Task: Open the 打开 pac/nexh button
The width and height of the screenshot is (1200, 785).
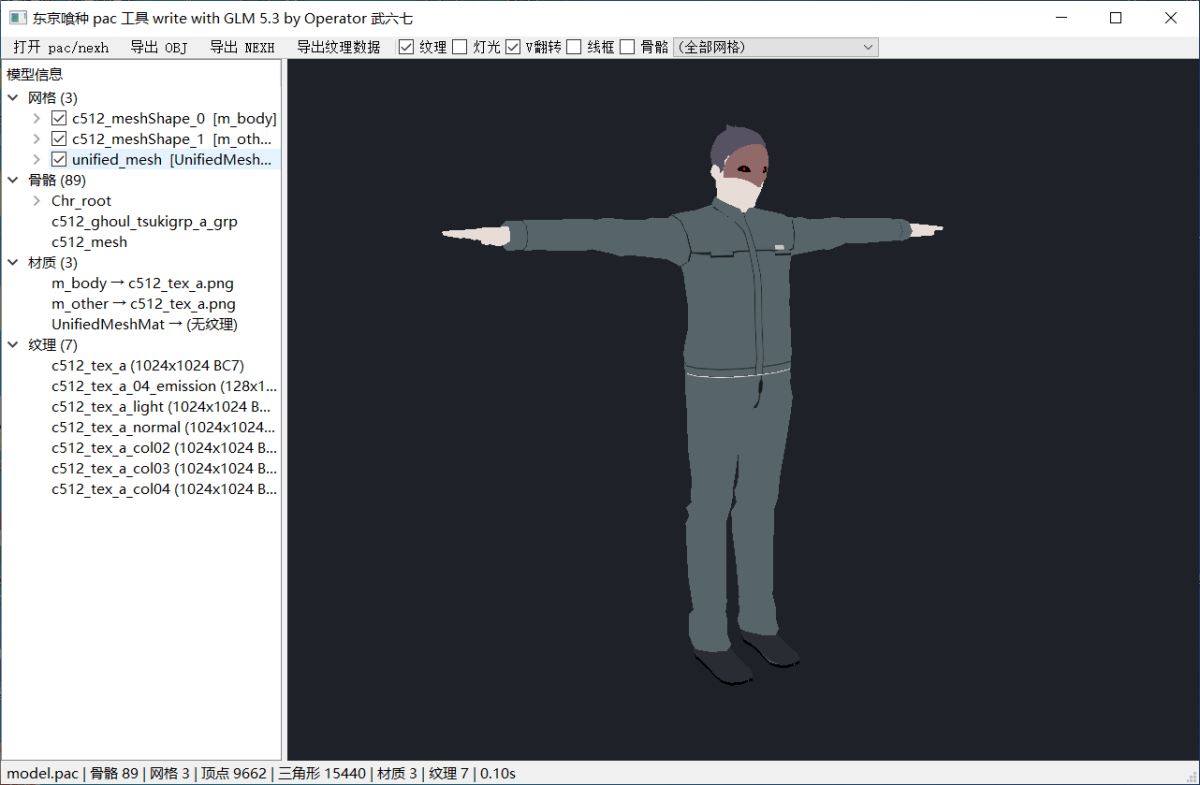Action: coord(61,47)
